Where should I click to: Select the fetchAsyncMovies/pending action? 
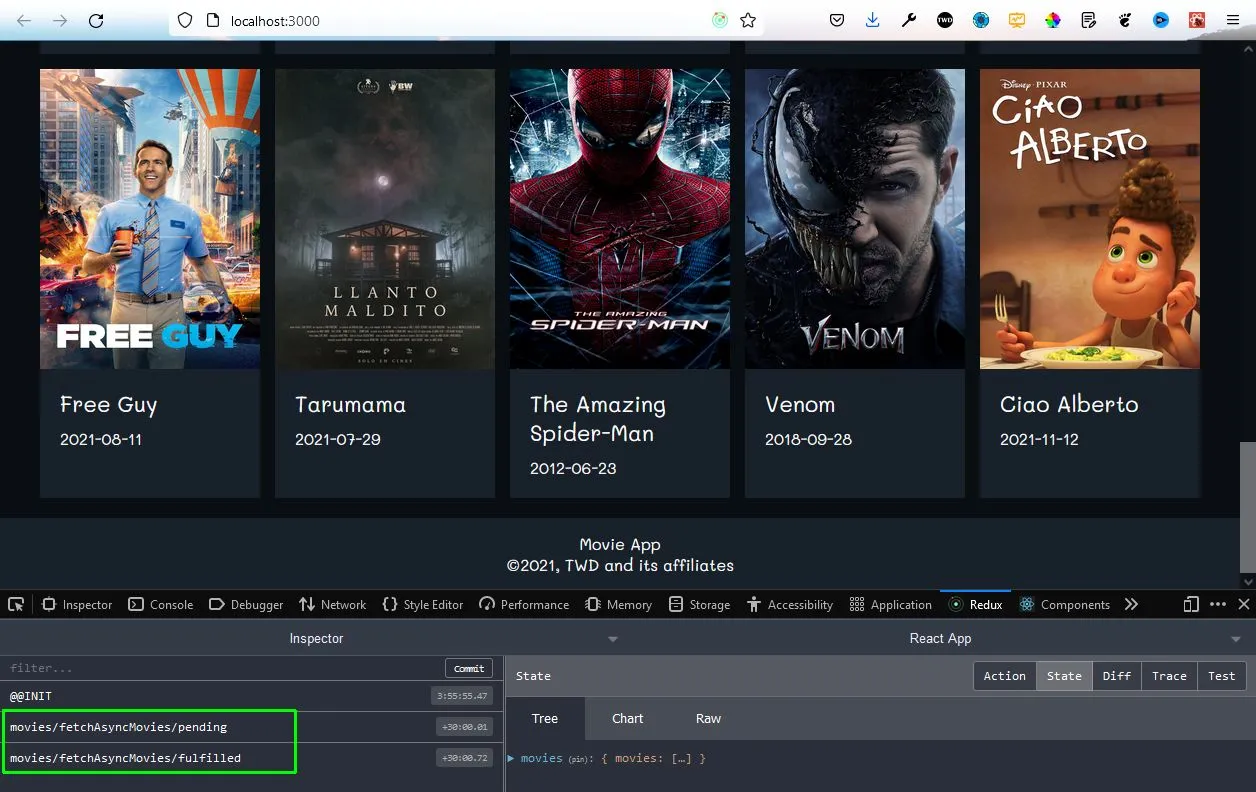[x=251, y=727]
